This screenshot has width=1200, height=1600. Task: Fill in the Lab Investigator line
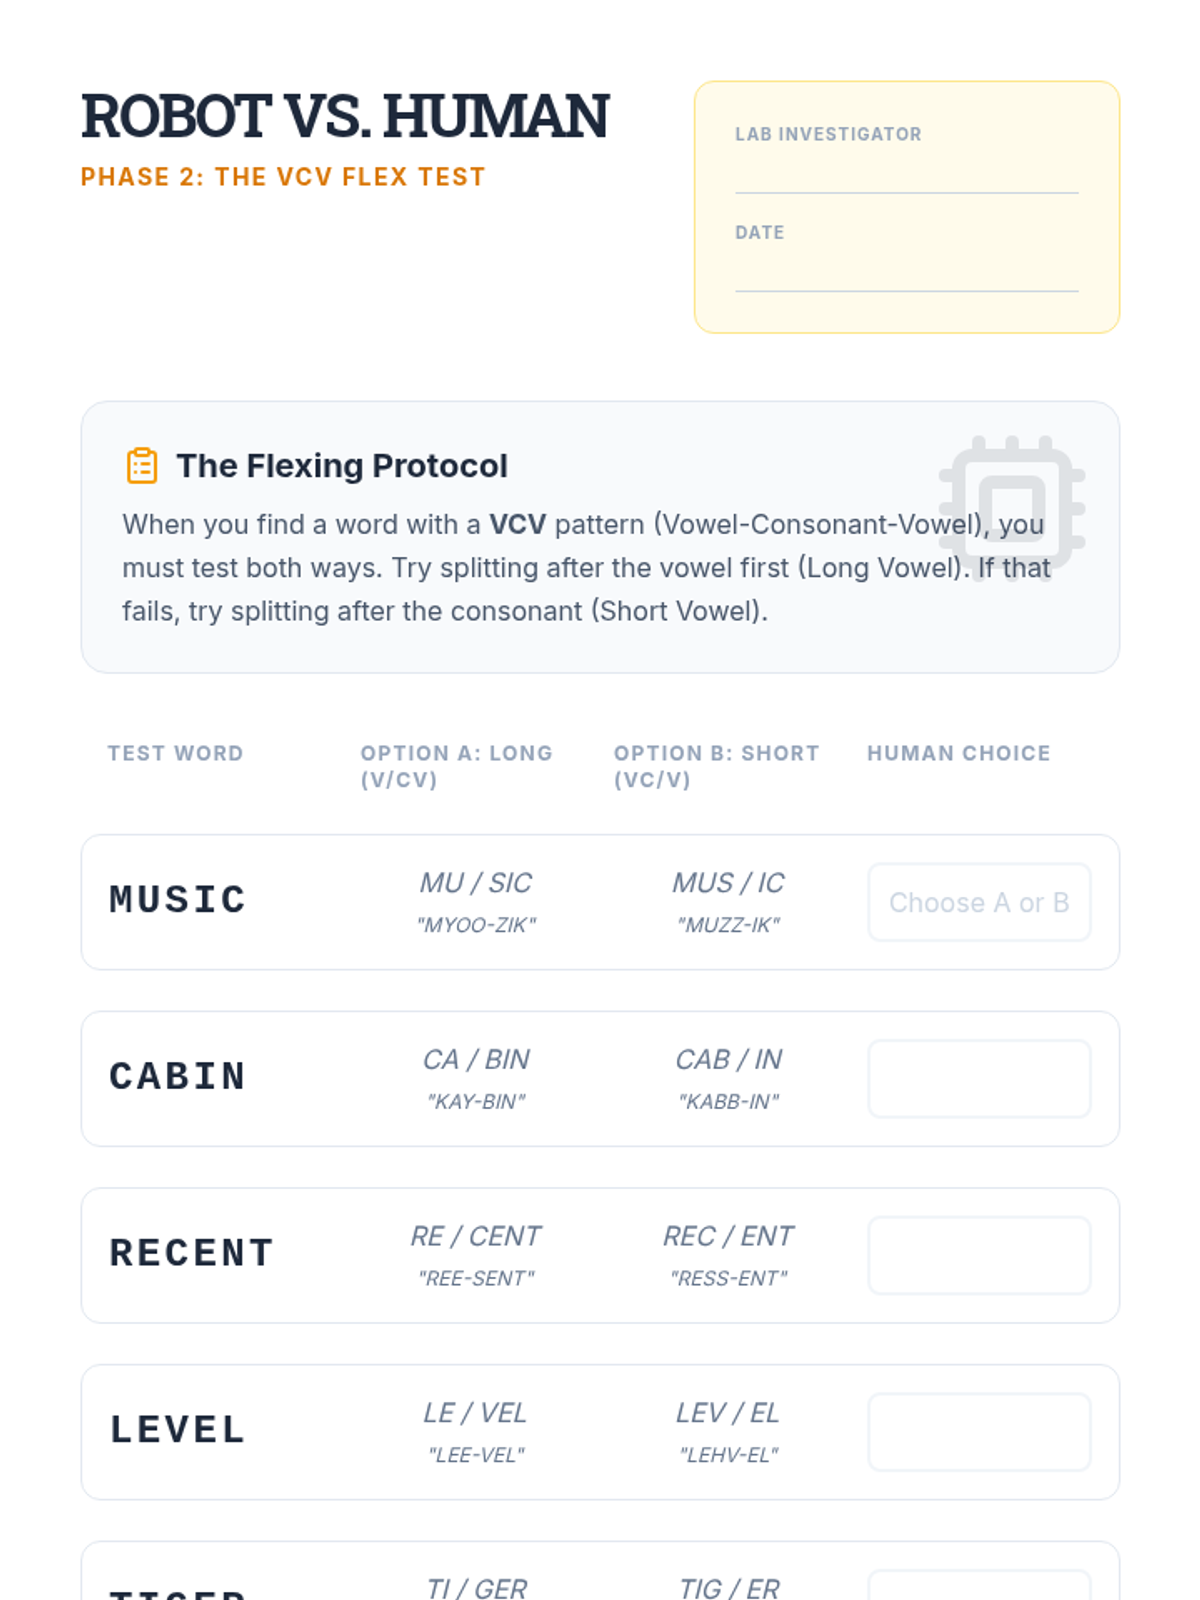click(x=906, y=174)
